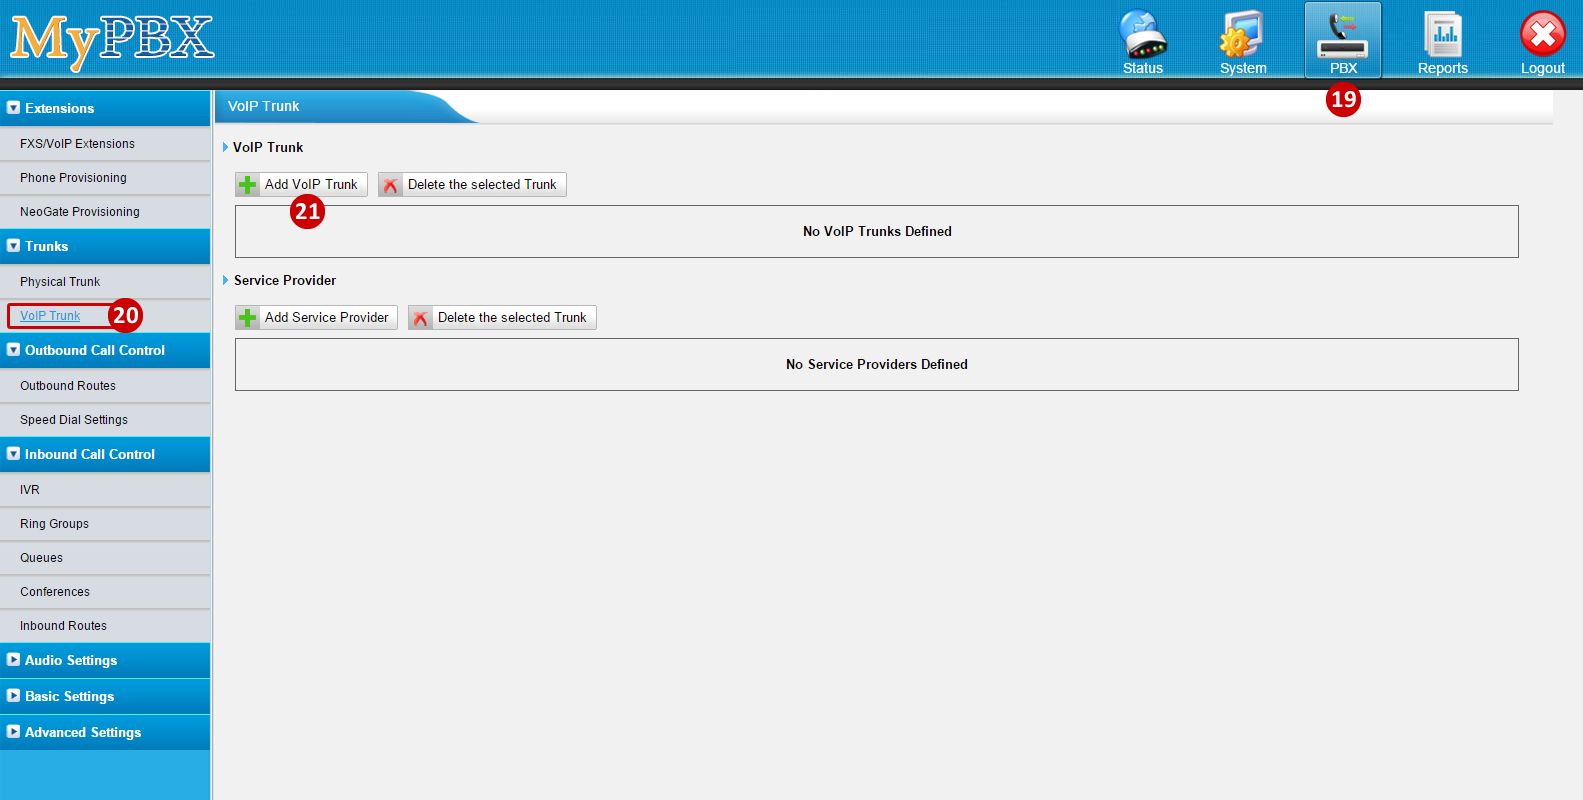Delete the selected trunk under VoIP Trunk
The height and width of the screenshot is (800, 1583).
(x=472, y=185)
